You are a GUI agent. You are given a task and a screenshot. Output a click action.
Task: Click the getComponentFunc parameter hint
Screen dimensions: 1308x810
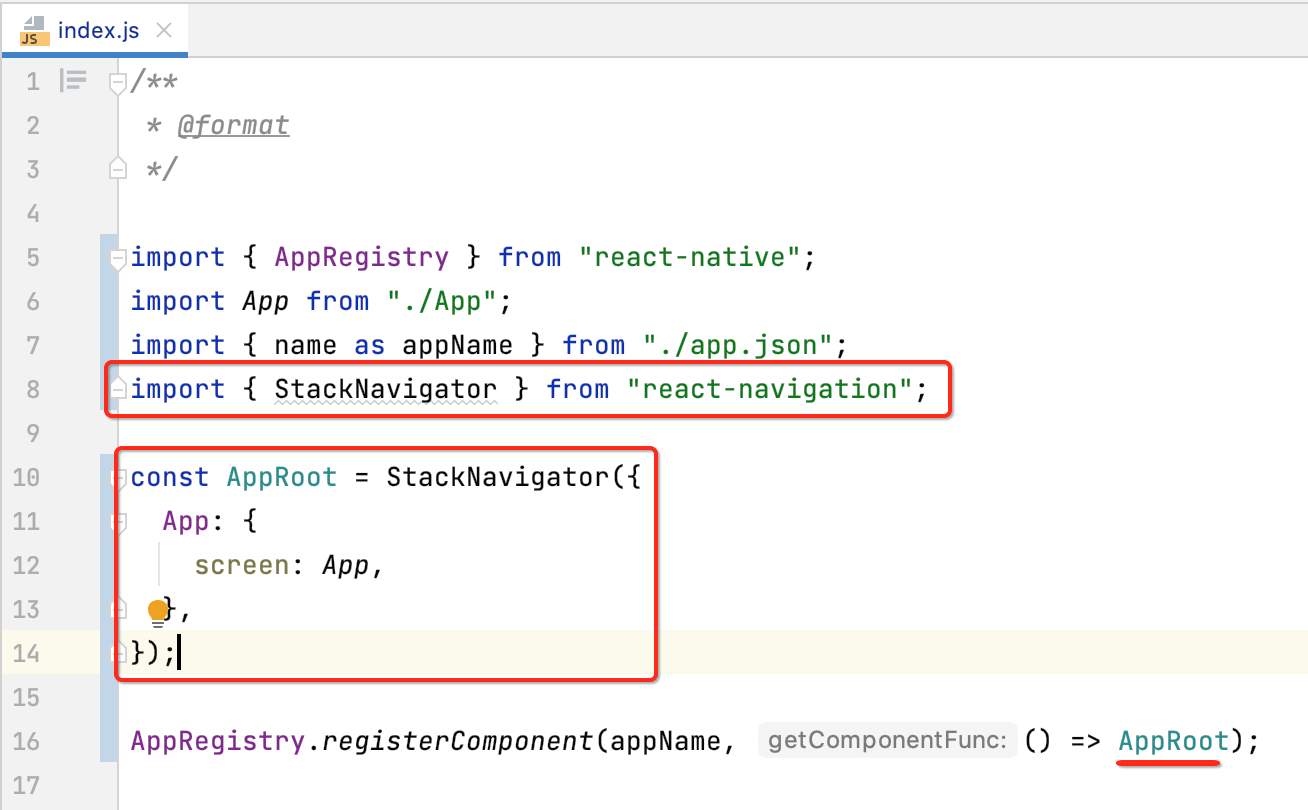[x=887, y=741]
